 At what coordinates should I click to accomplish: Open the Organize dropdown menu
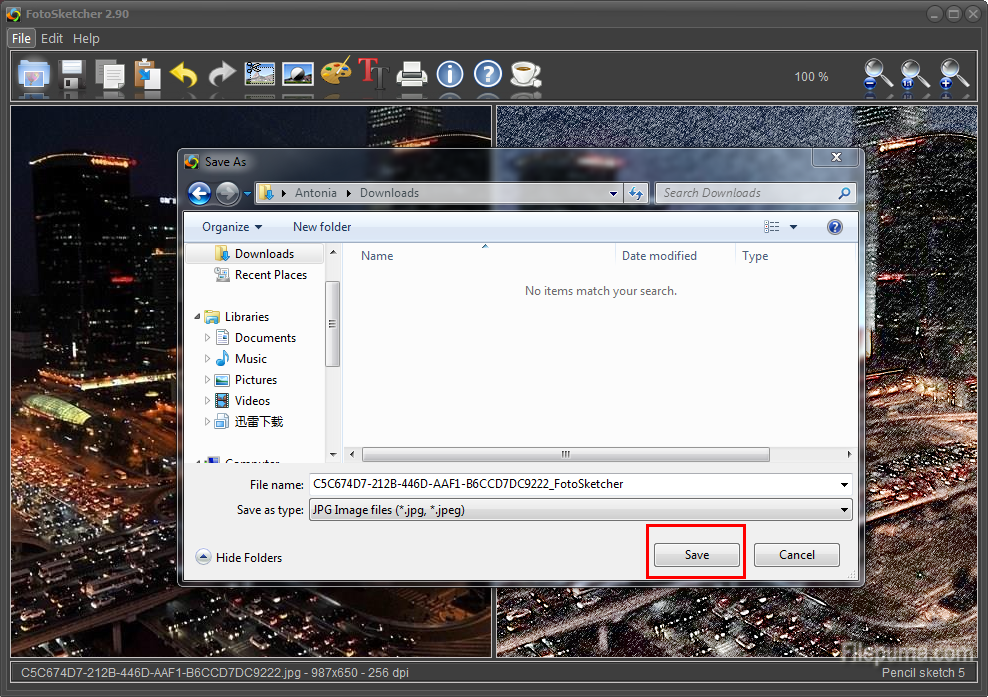[x=232, y=227]
